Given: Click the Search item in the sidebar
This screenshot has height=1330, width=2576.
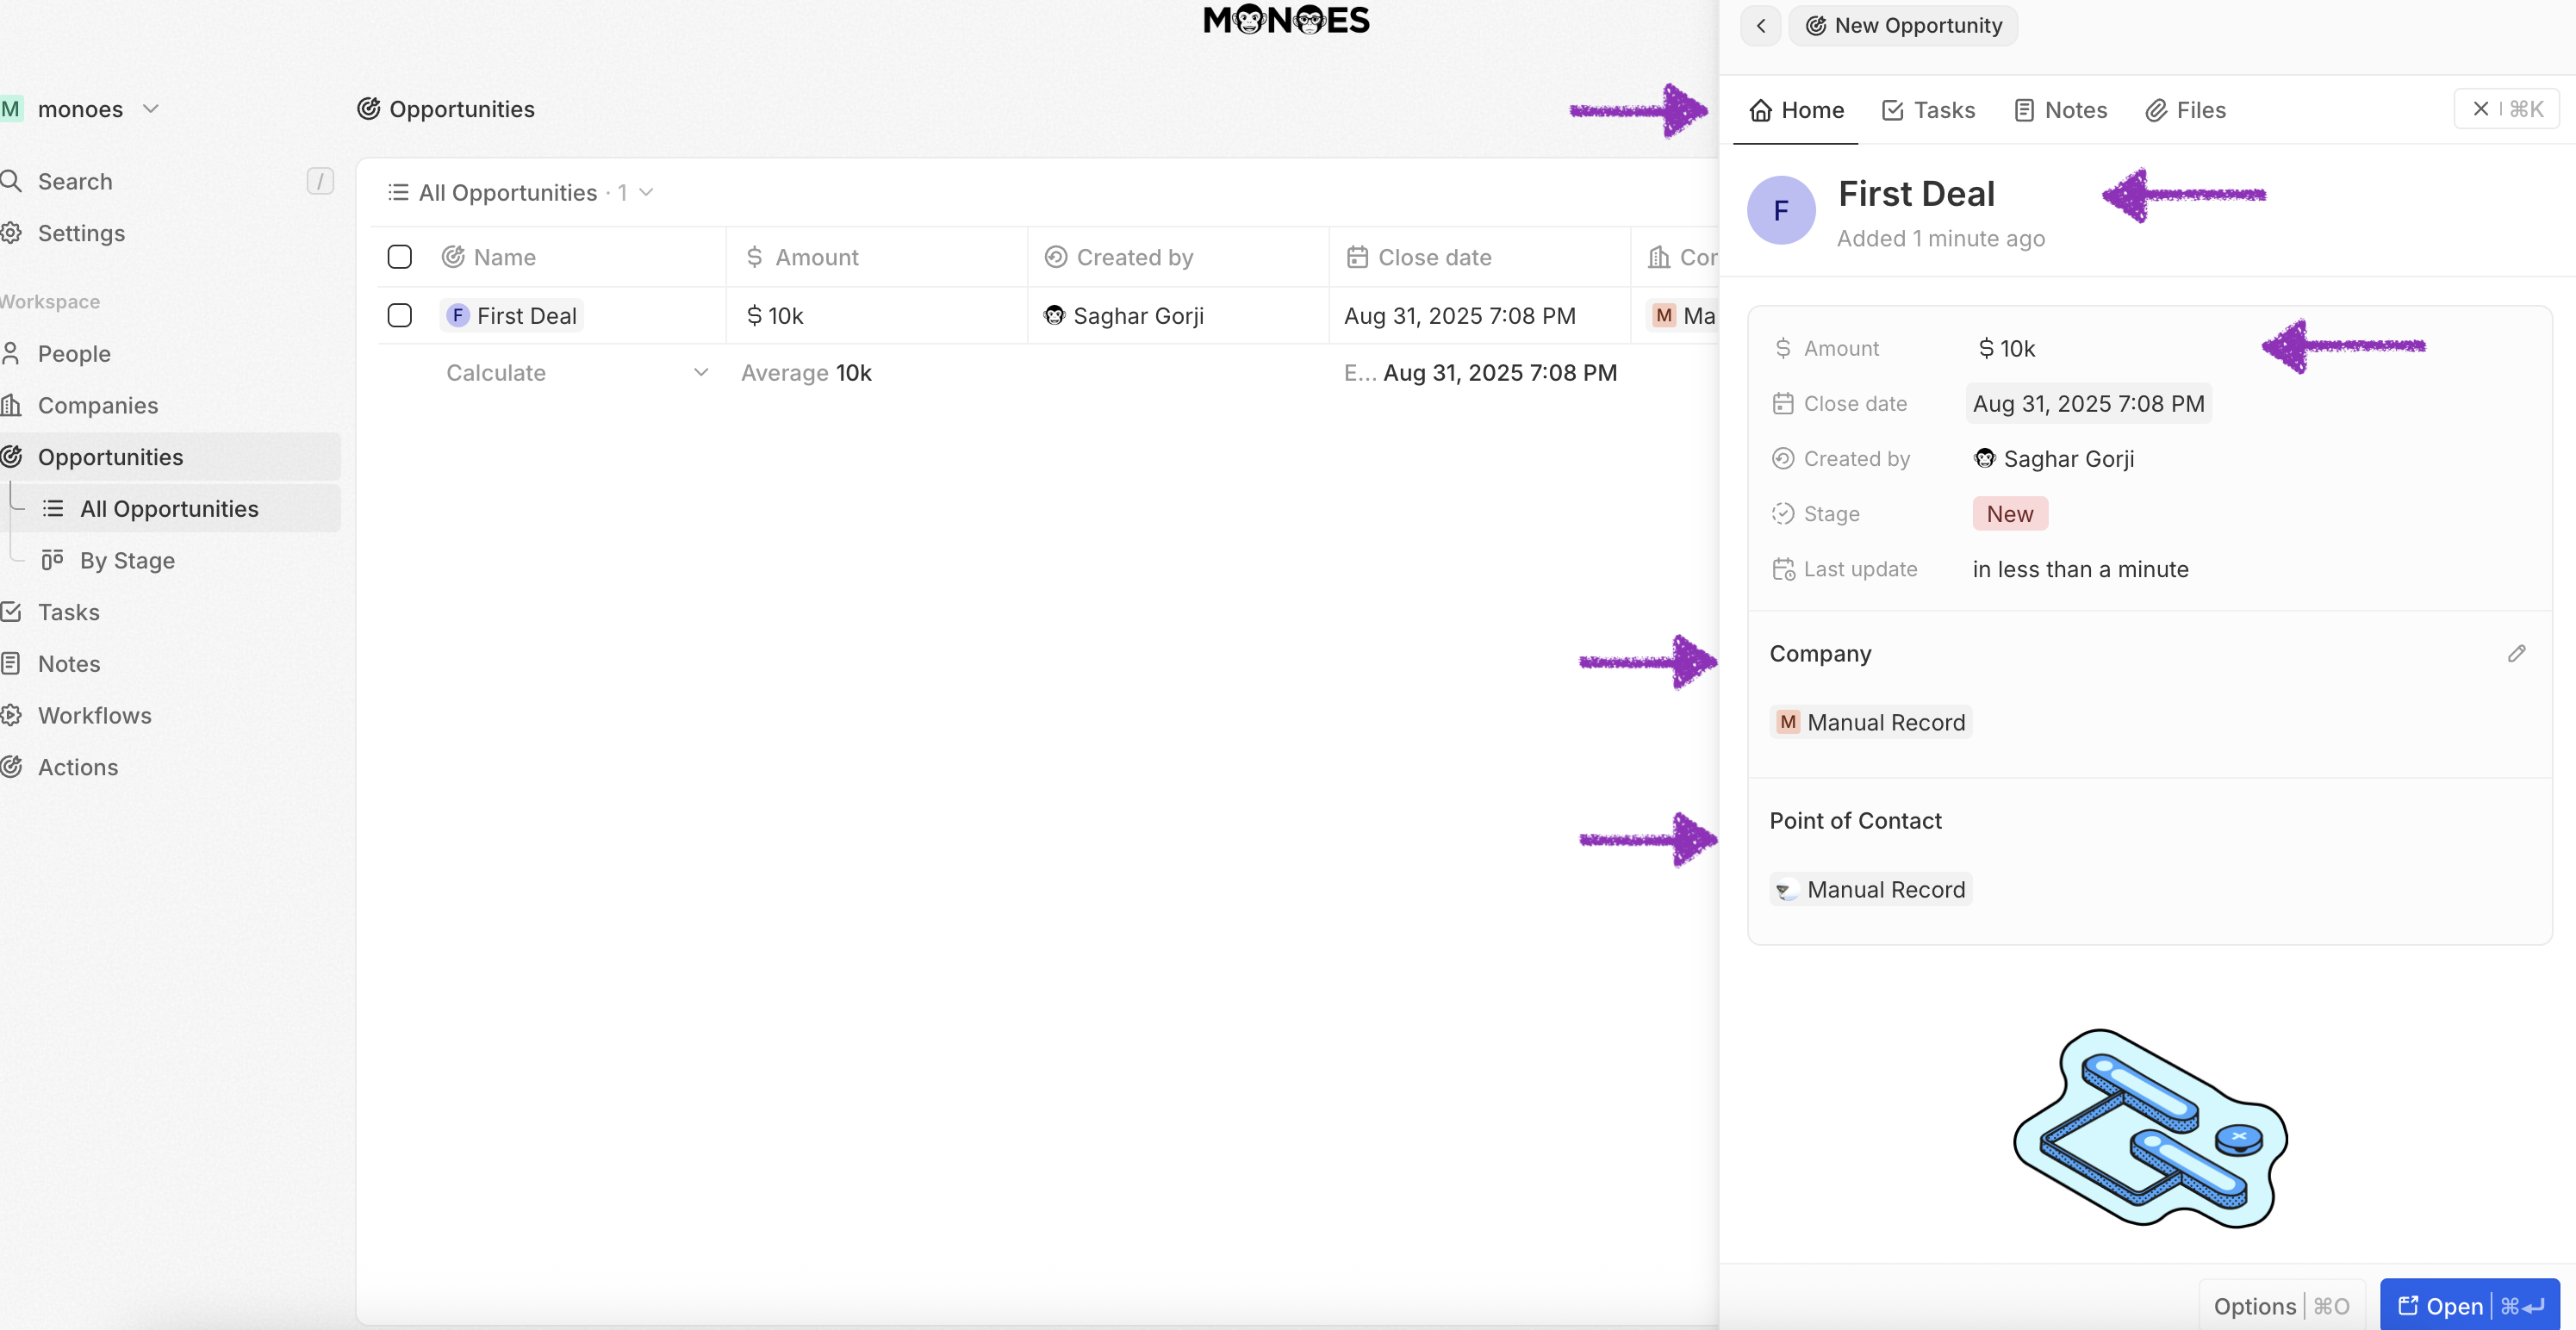Looking at the screenshot, I should tap(75, 181).
